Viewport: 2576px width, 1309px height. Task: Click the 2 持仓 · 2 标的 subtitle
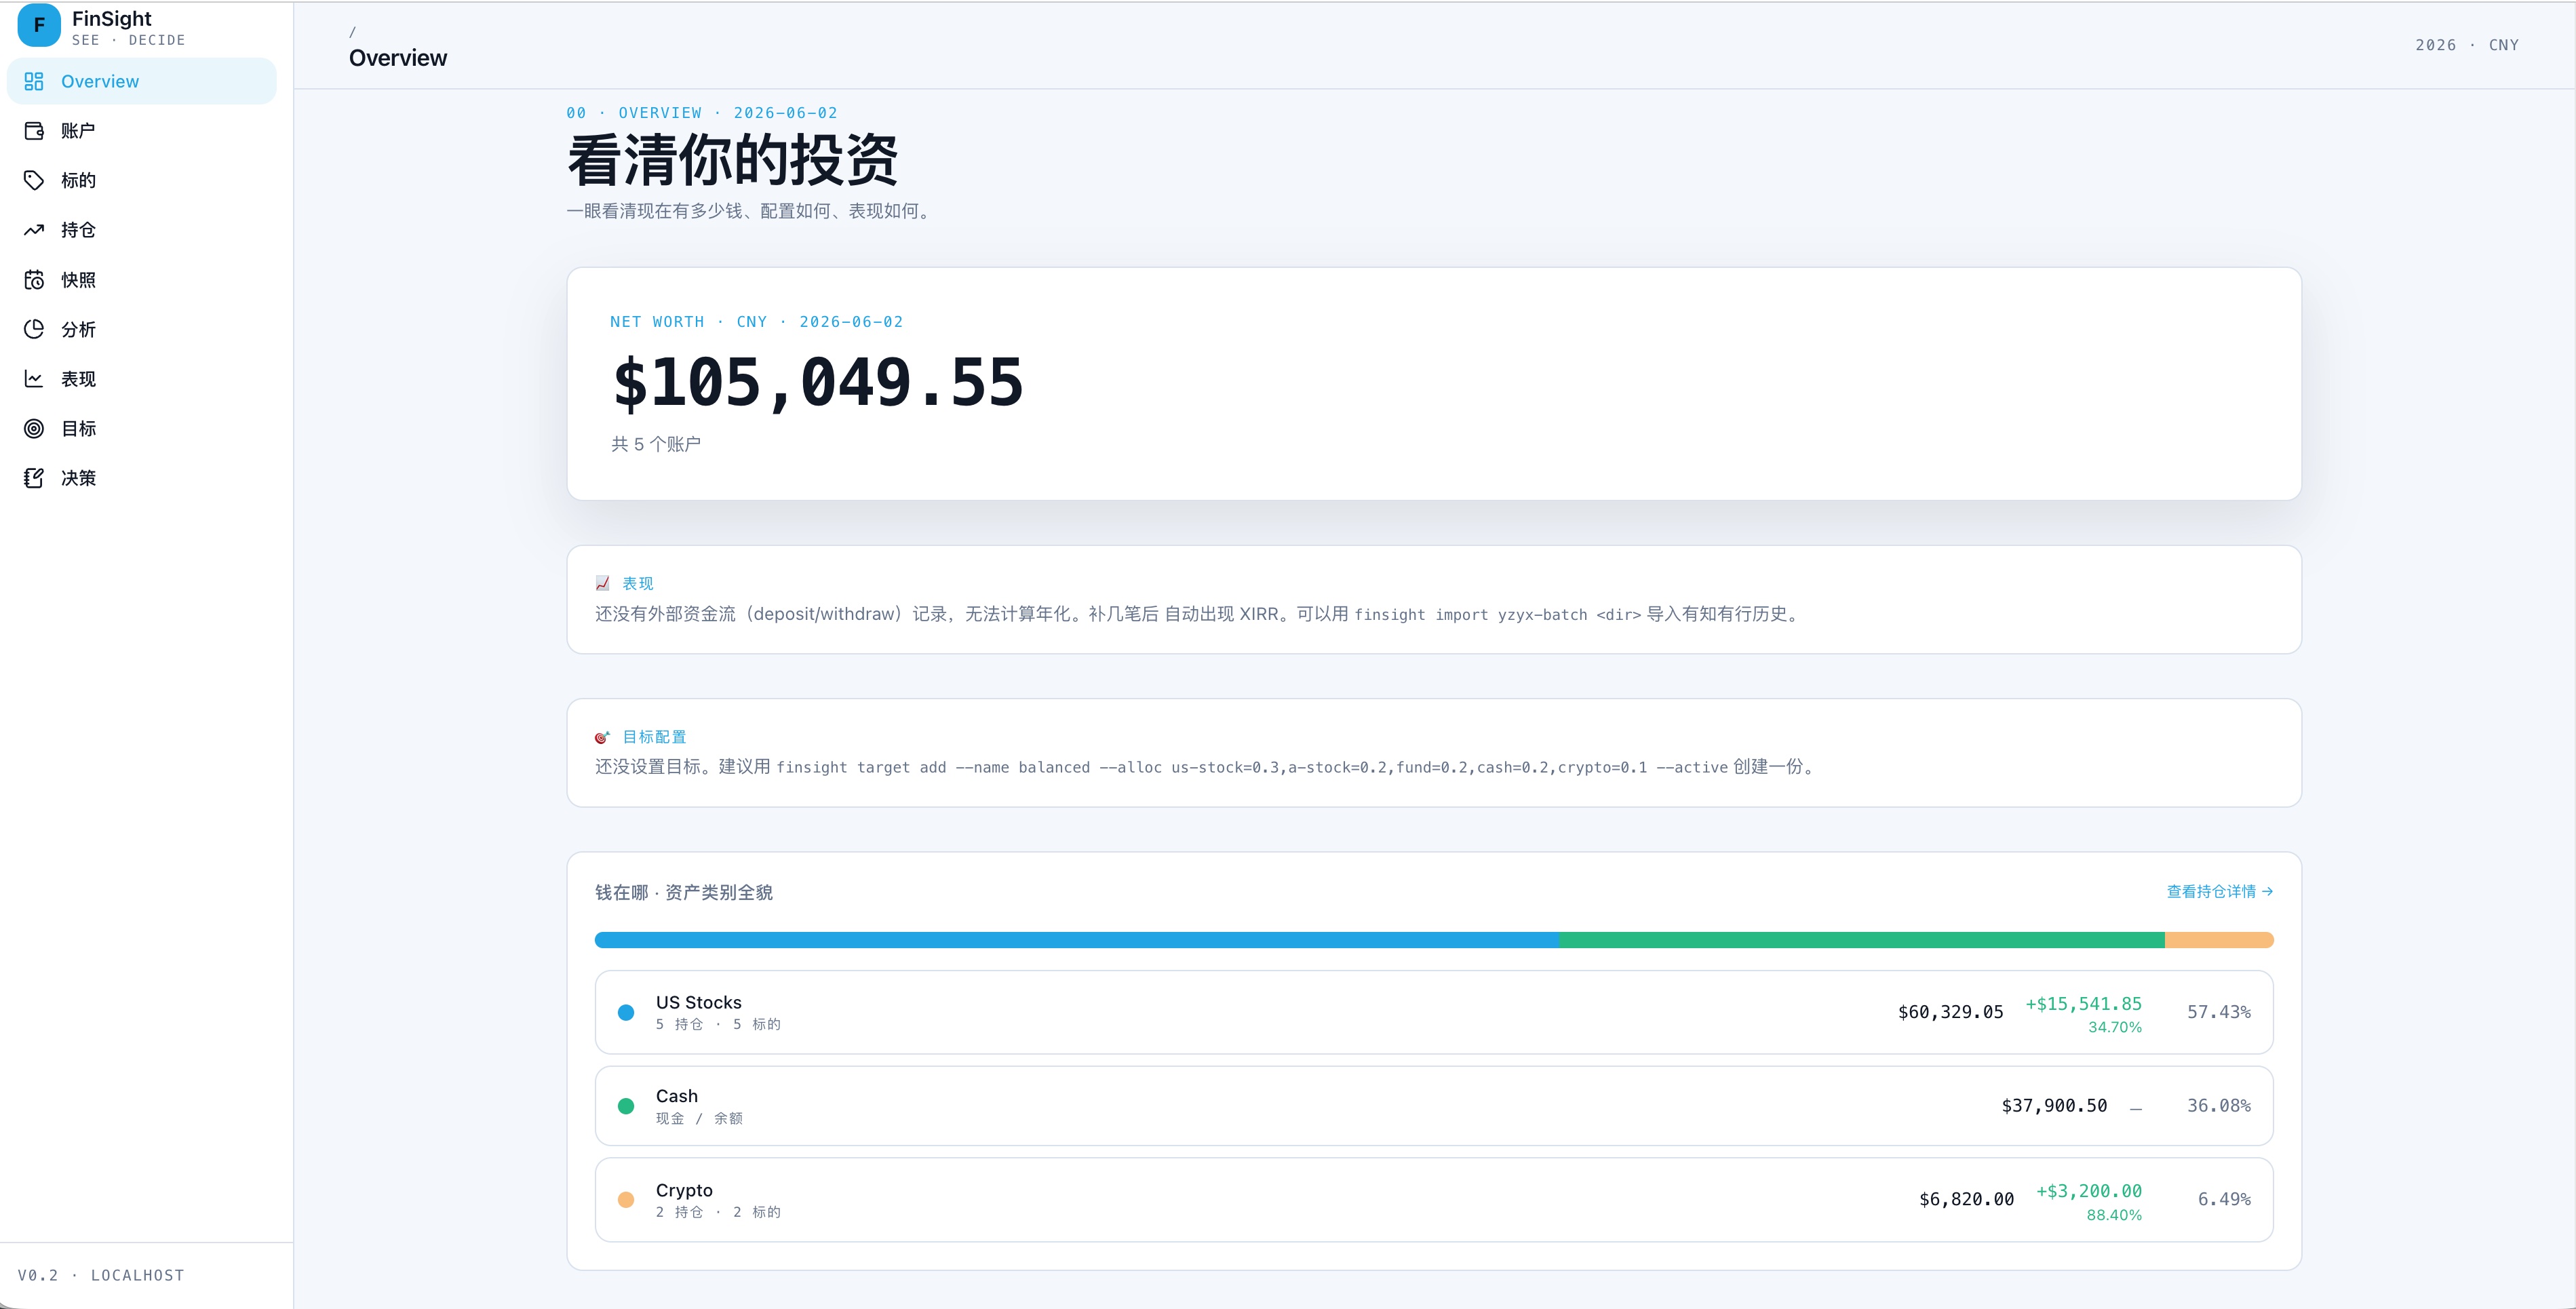point(718,1212)
